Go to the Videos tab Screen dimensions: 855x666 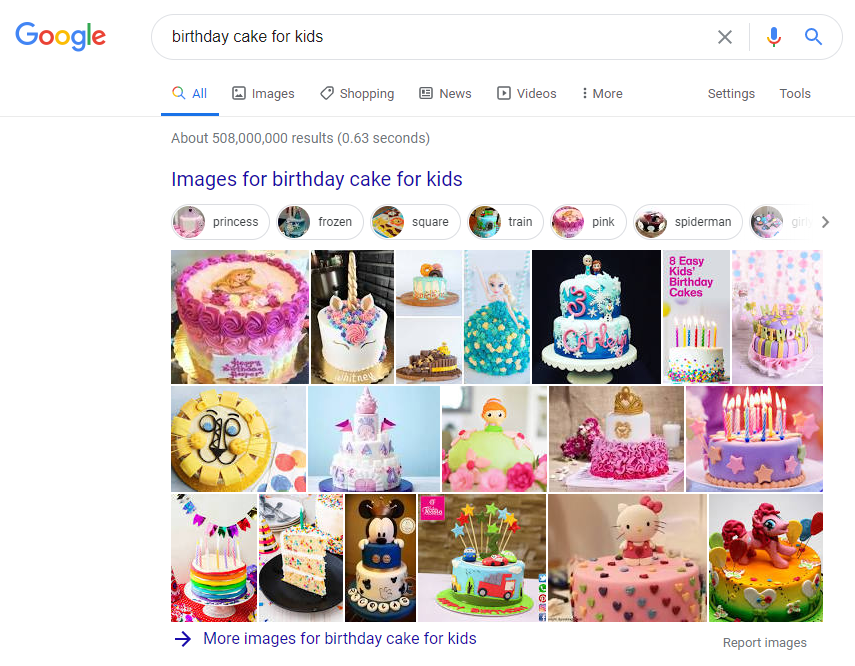(x=527, y=93)
